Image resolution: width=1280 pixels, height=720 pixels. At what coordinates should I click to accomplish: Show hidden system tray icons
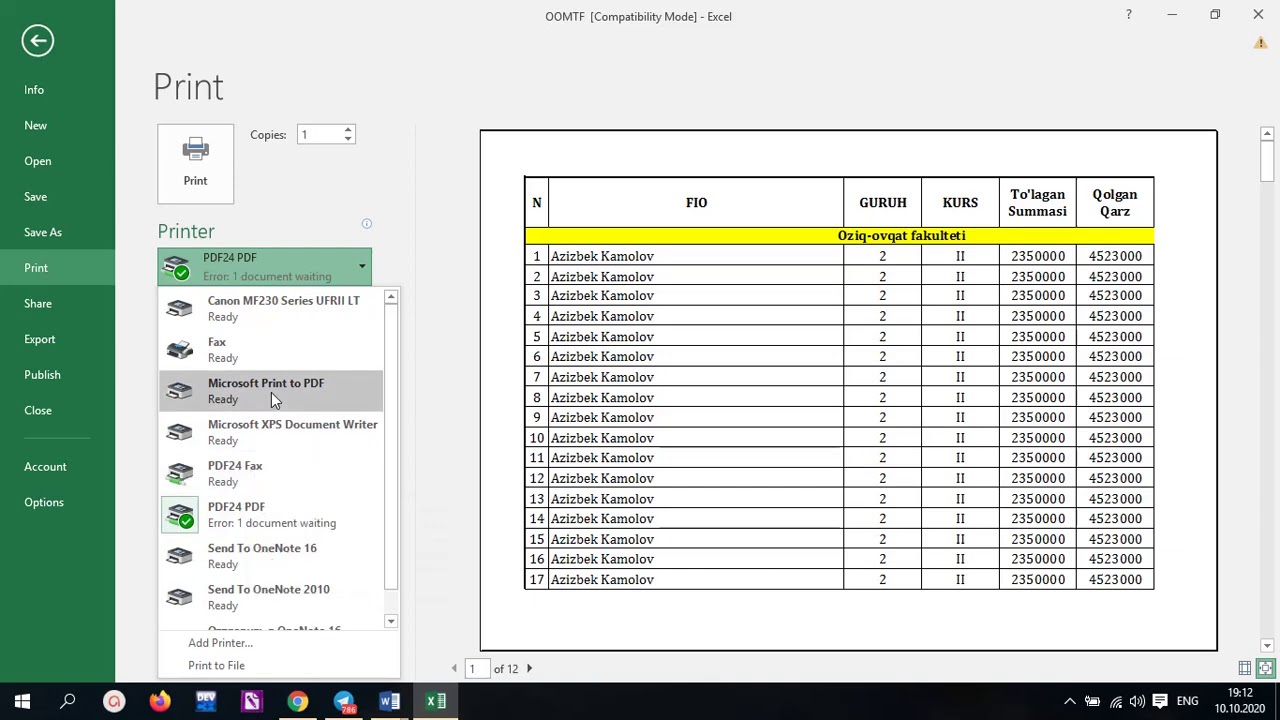point(1069,702)
